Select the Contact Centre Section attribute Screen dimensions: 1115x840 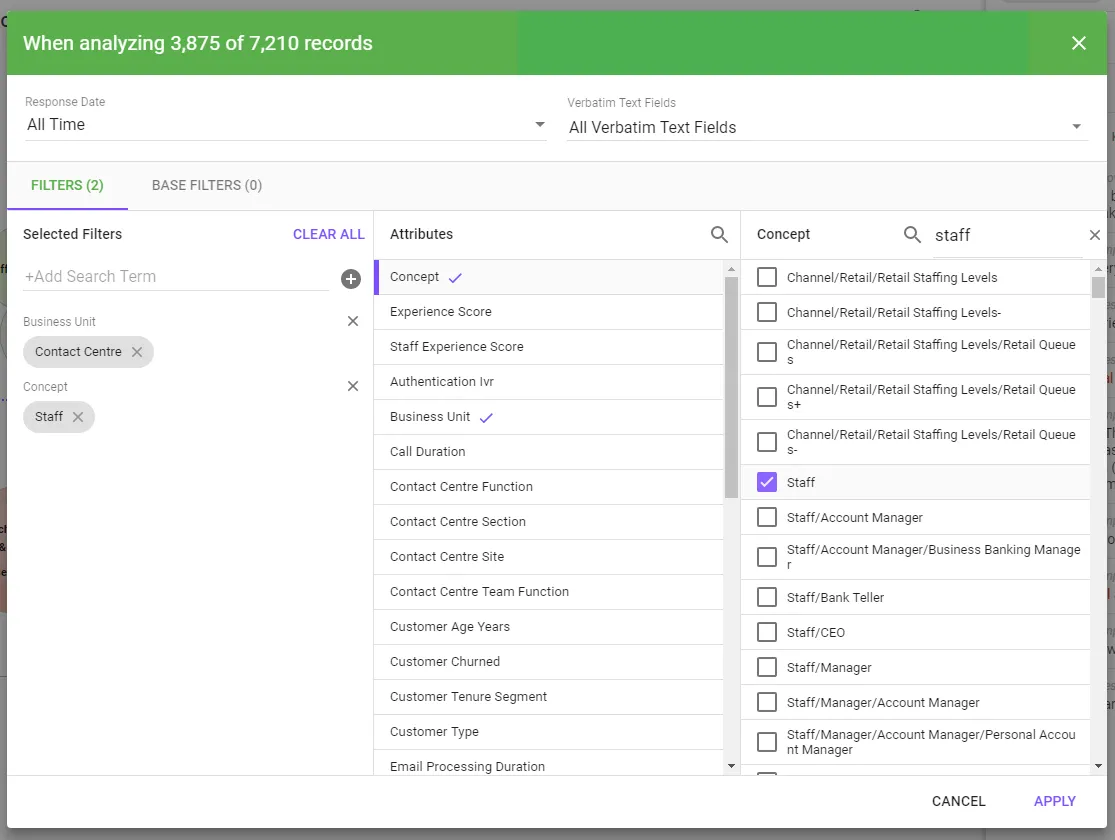pyautogui.click(x=548, y=521)
